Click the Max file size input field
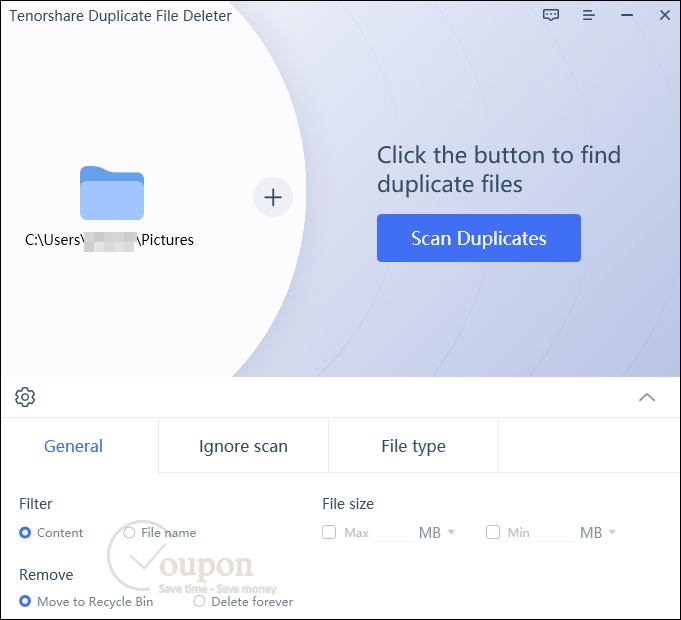Screen dimensions: 681x620 [x=394, y=533]
